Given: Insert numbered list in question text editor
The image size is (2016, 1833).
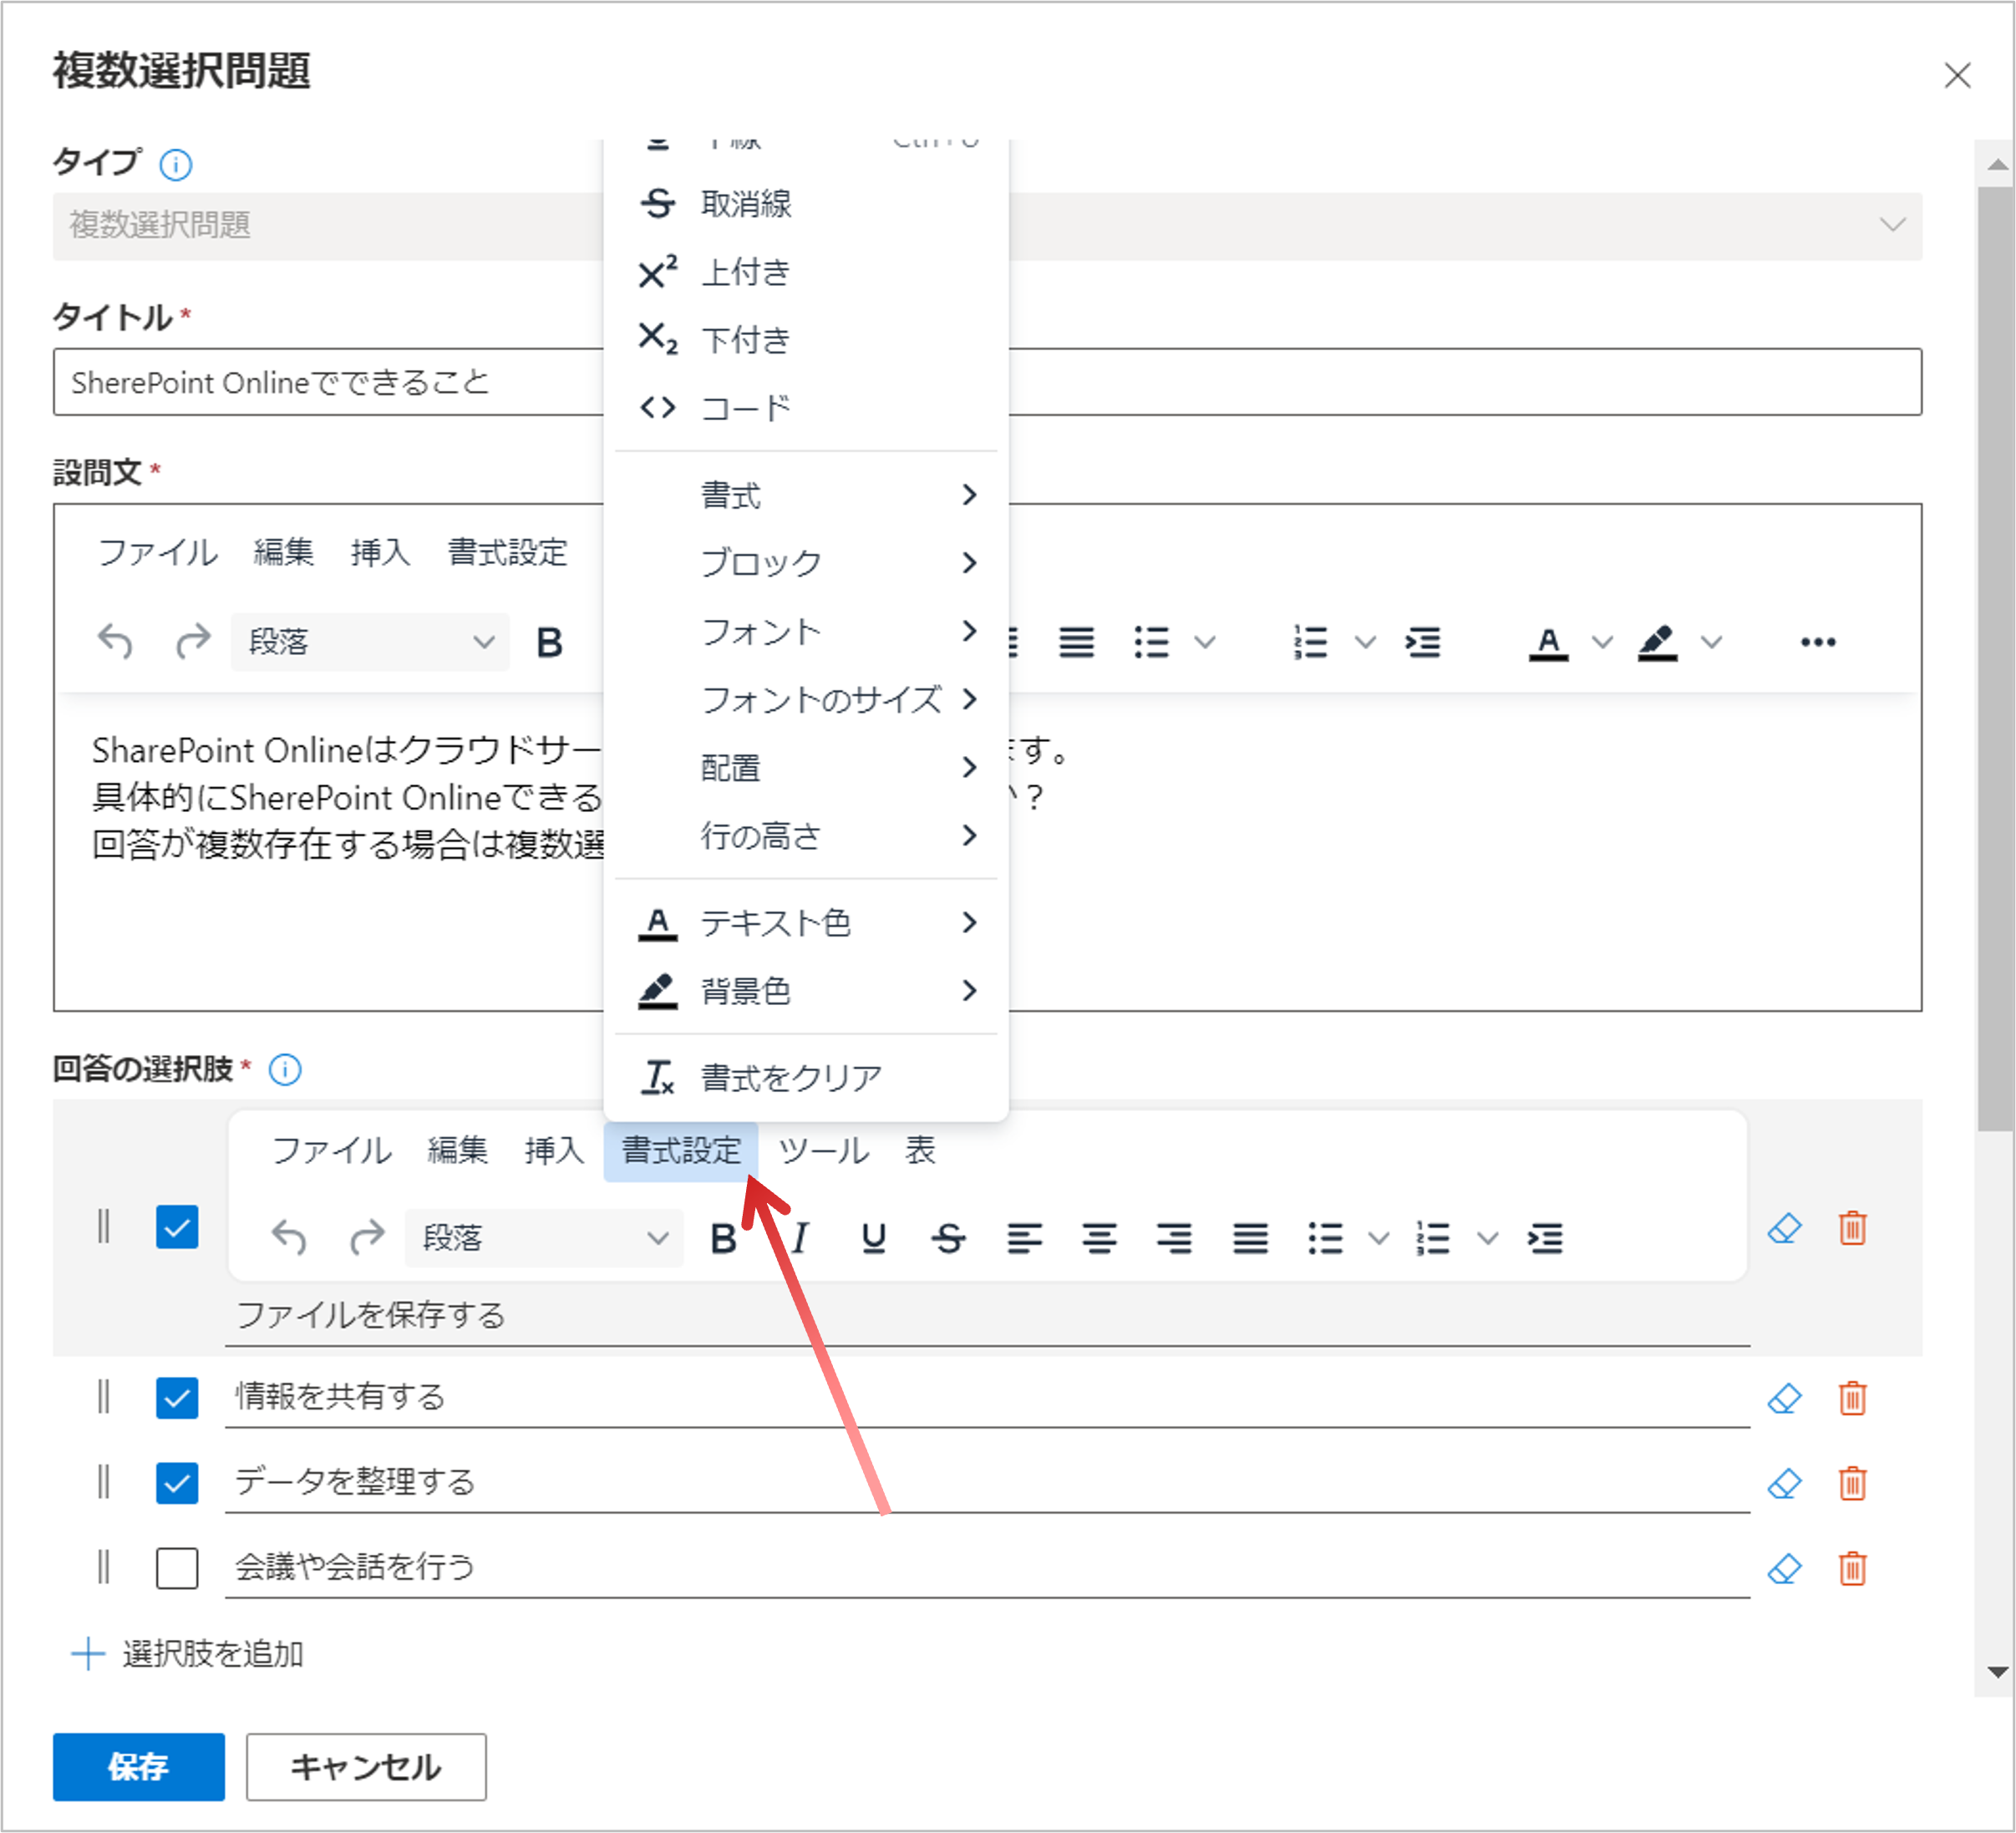Looking at the screenshot, I should (x=1311, y=642).
